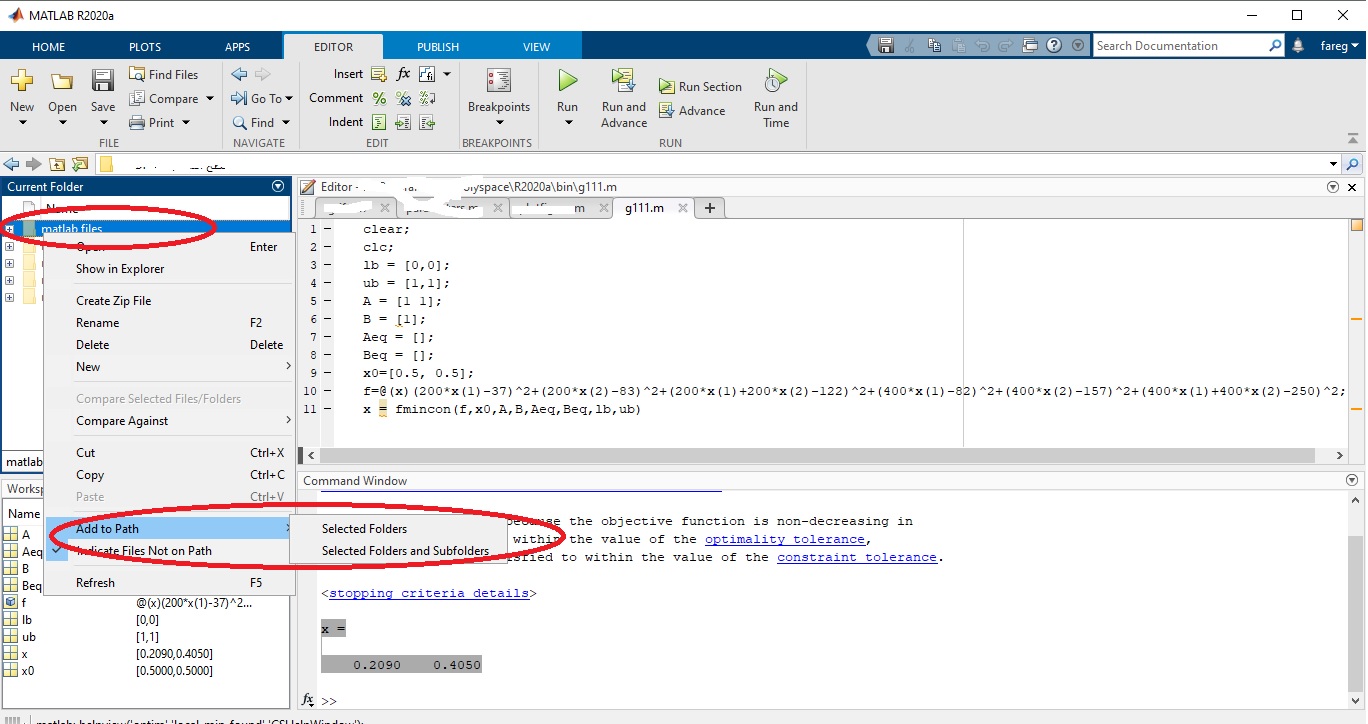Switch to the PLOTS ribbon tab
This screenshot has height=724, width=1368.
[x=145, y=47]
